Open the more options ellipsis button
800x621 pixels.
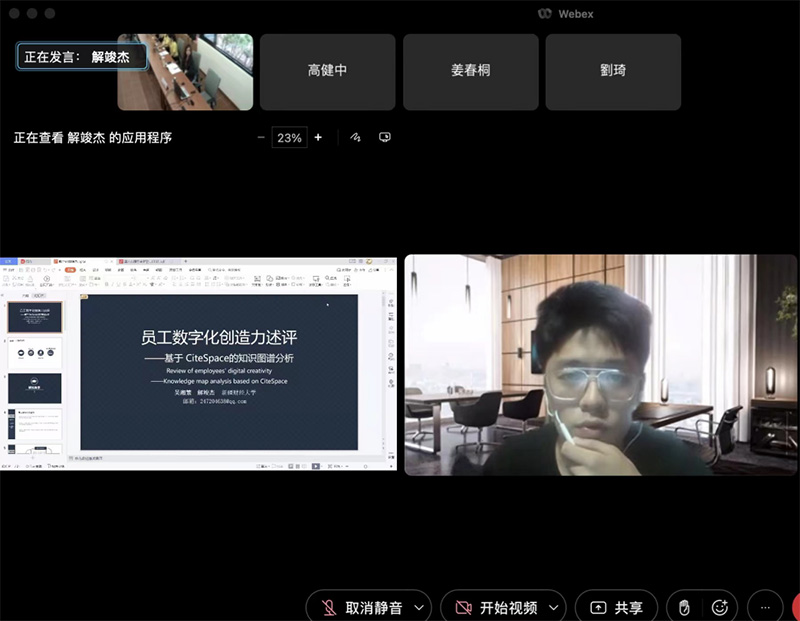765,607
